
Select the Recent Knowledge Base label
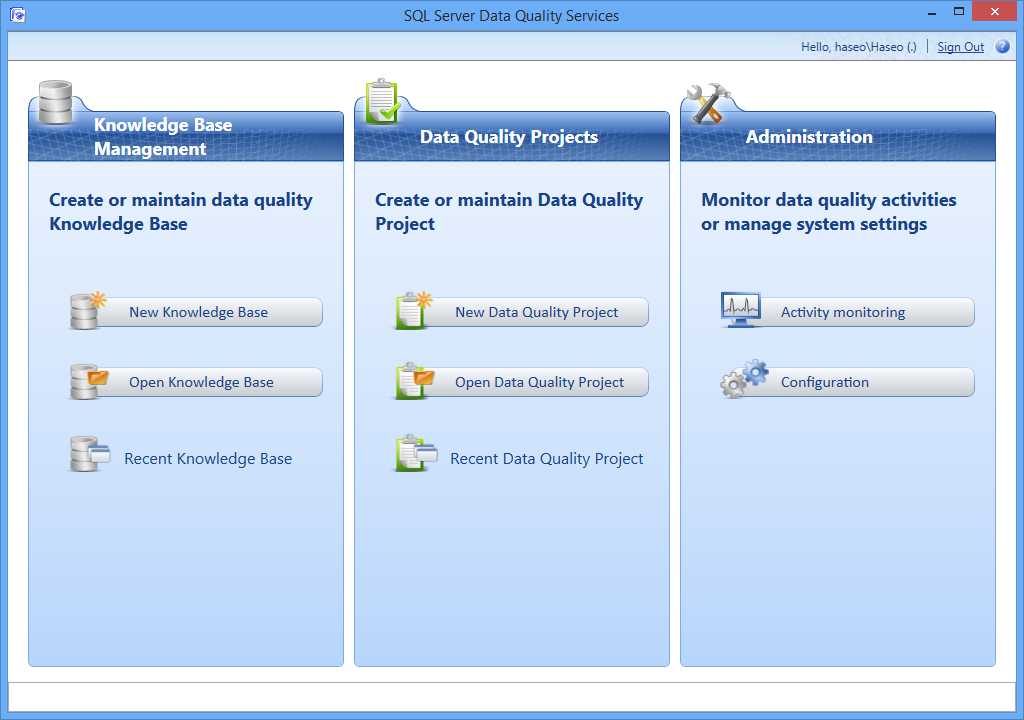208,459
